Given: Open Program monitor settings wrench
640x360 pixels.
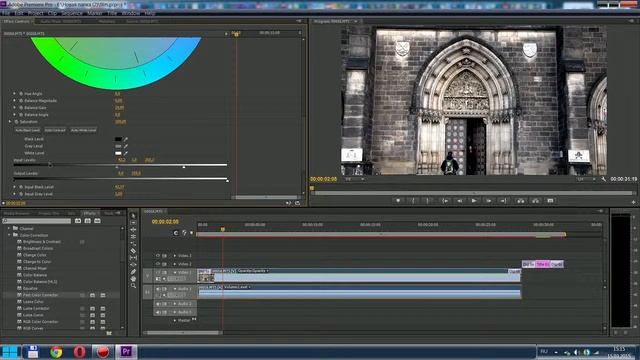Looking at the screenshot, I should pyautogui.click(x=604, y=179).
